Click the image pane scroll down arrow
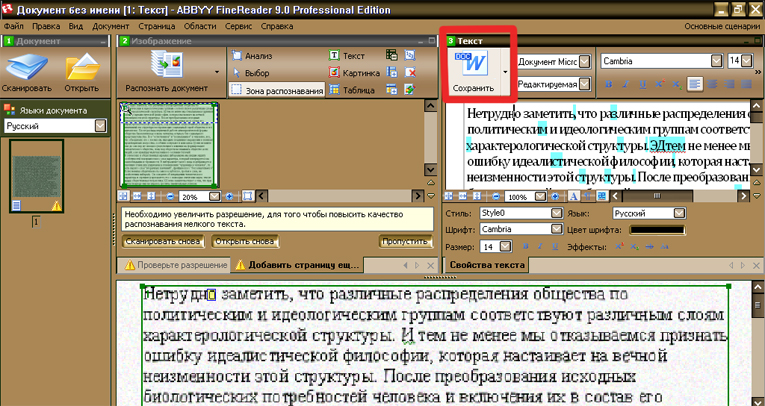Screen dimensions: 765x406 (x=430, y=170)
